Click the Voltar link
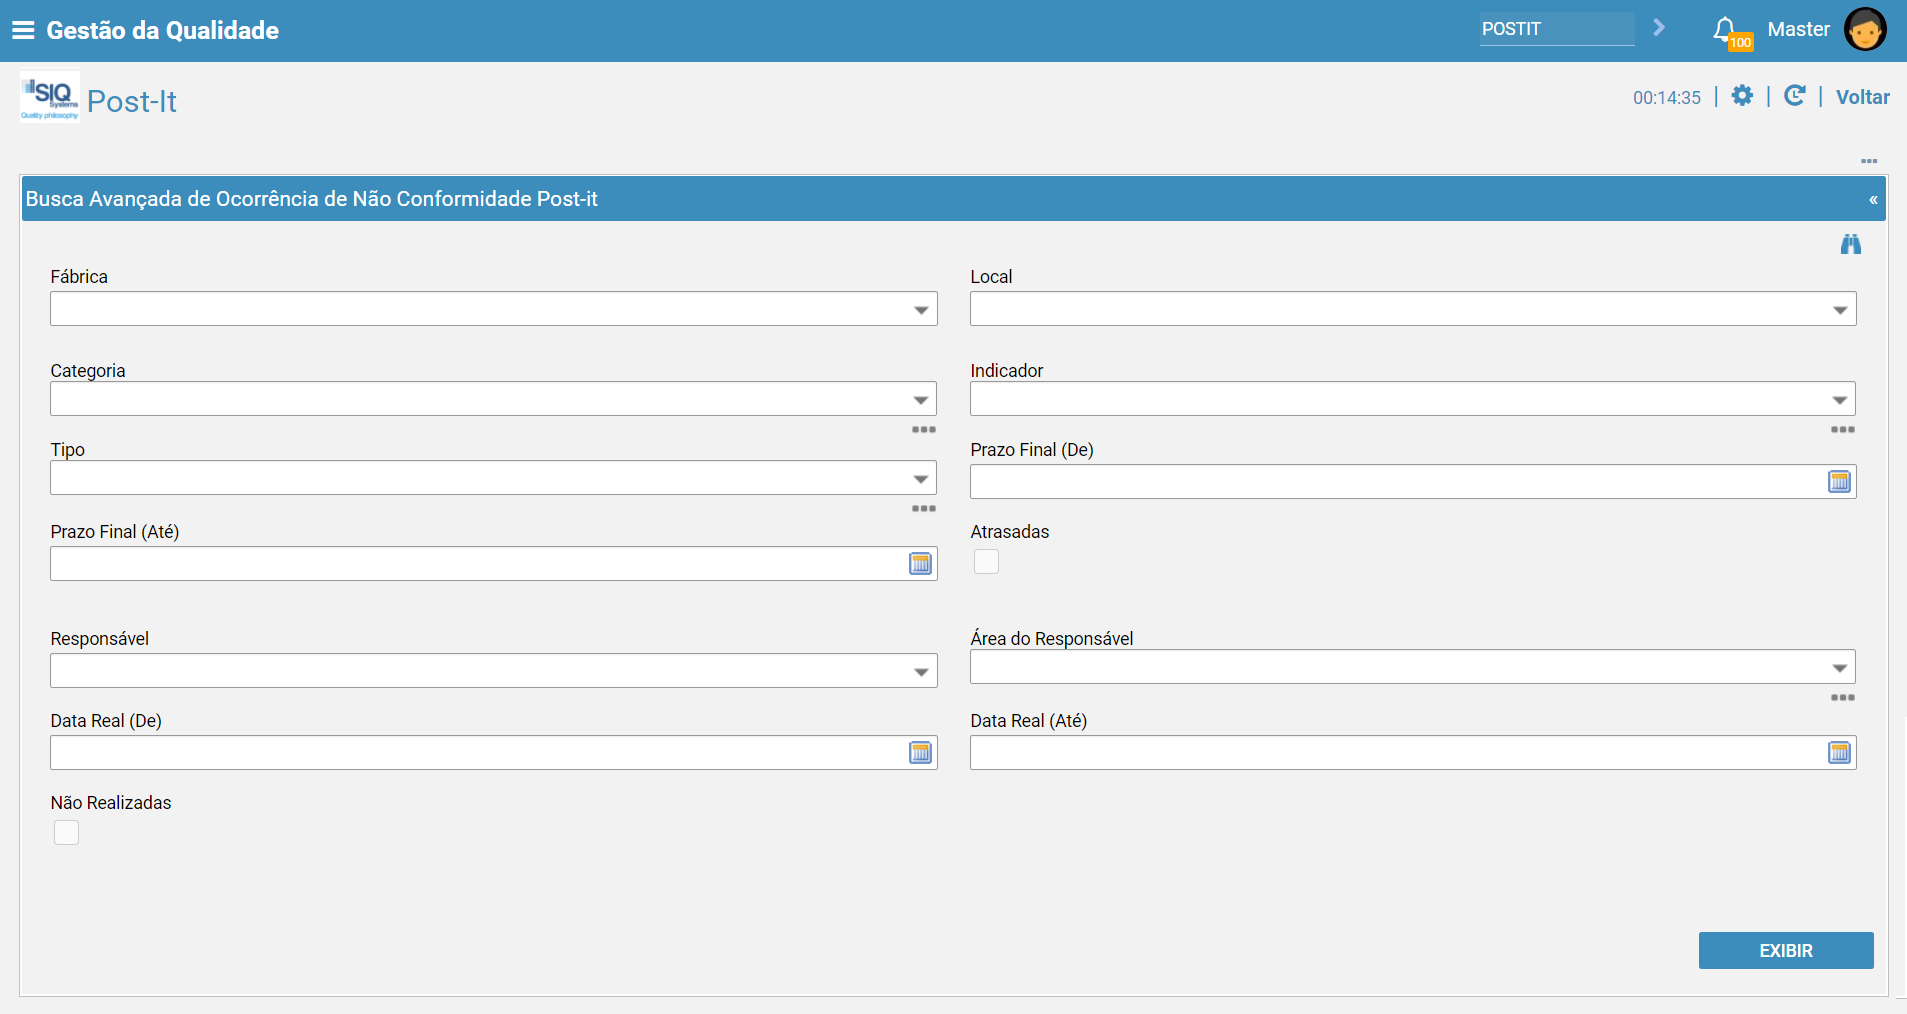 pyautogui.click(x=1863, y=97)
